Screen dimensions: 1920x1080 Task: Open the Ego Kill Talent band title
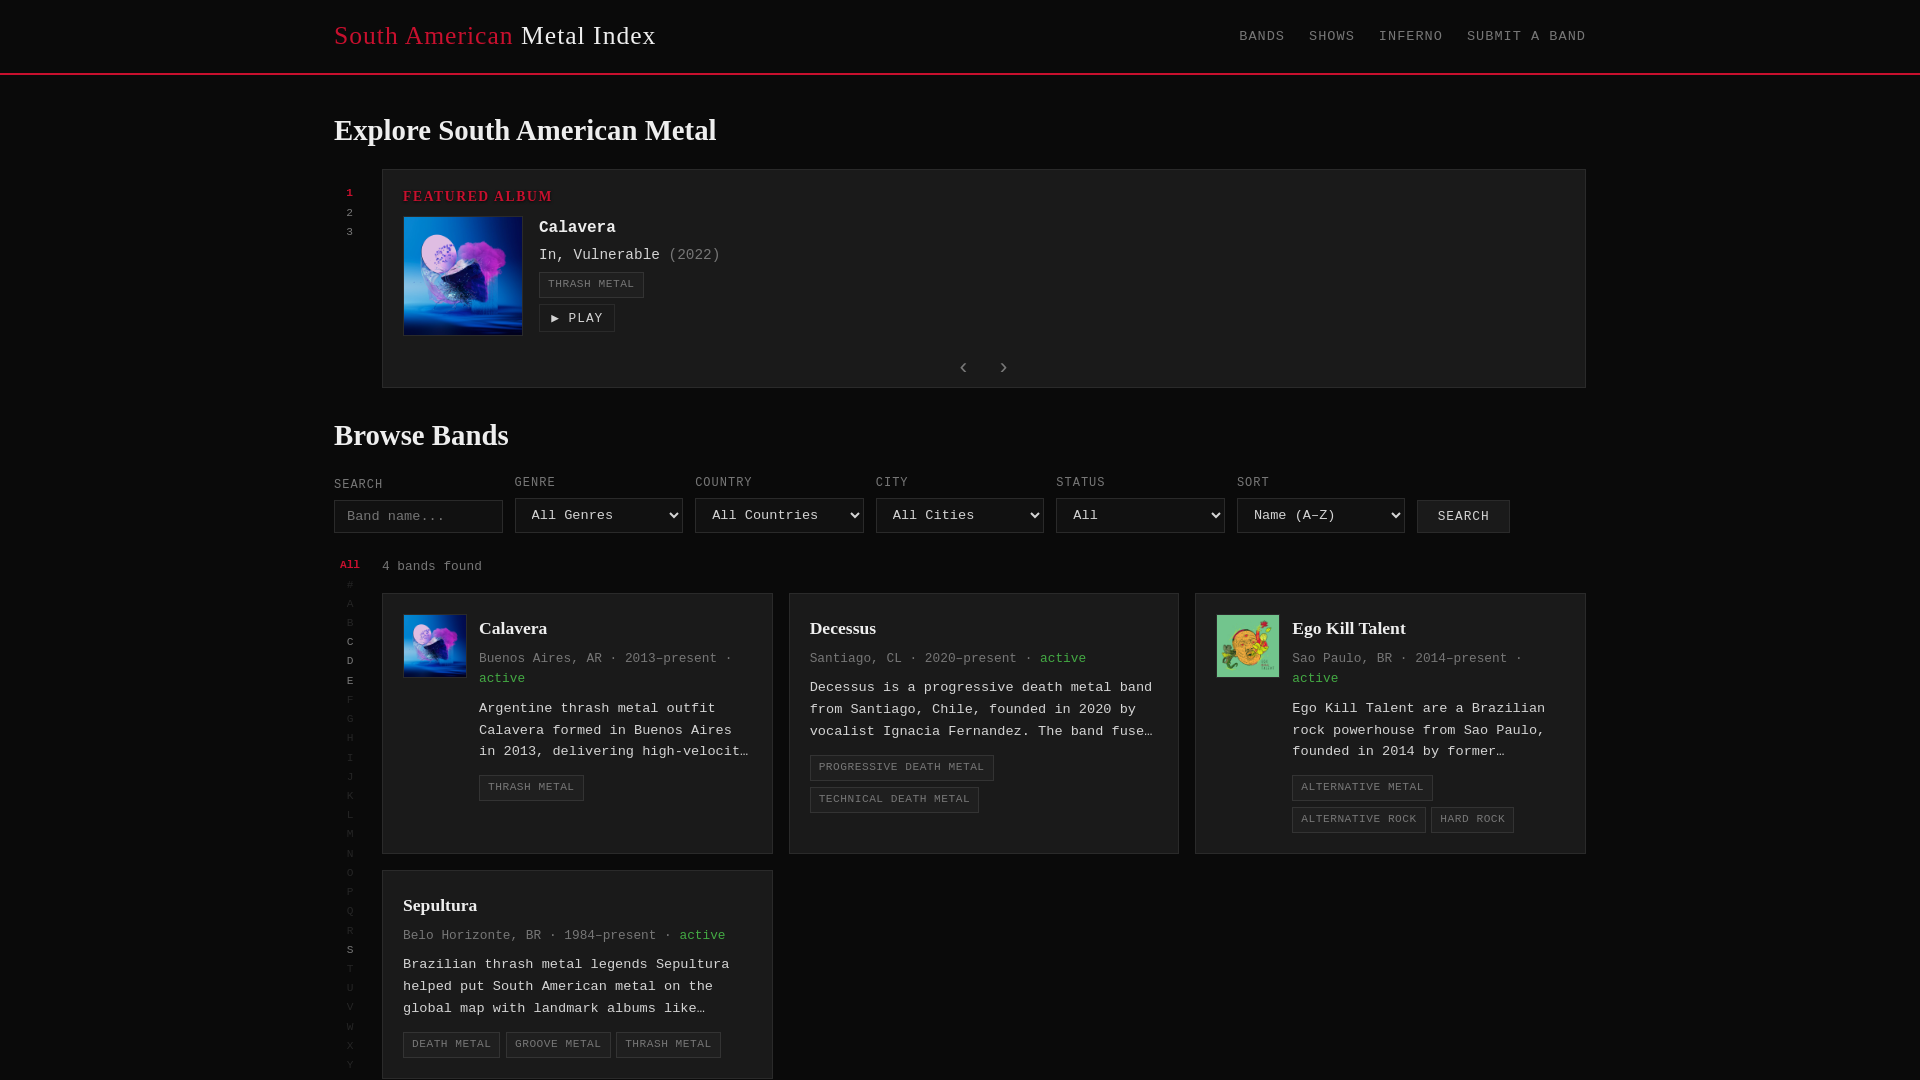click(x=1349, y=628)
